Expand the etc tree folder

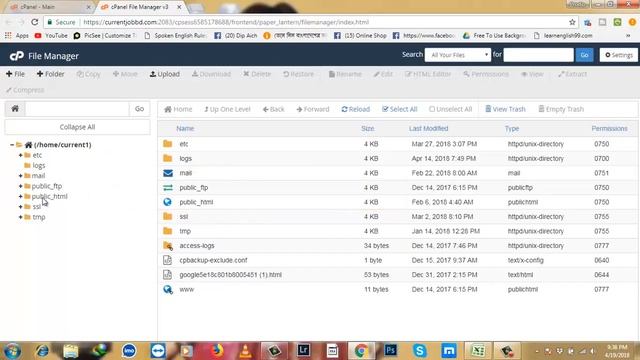pos(20,155)
